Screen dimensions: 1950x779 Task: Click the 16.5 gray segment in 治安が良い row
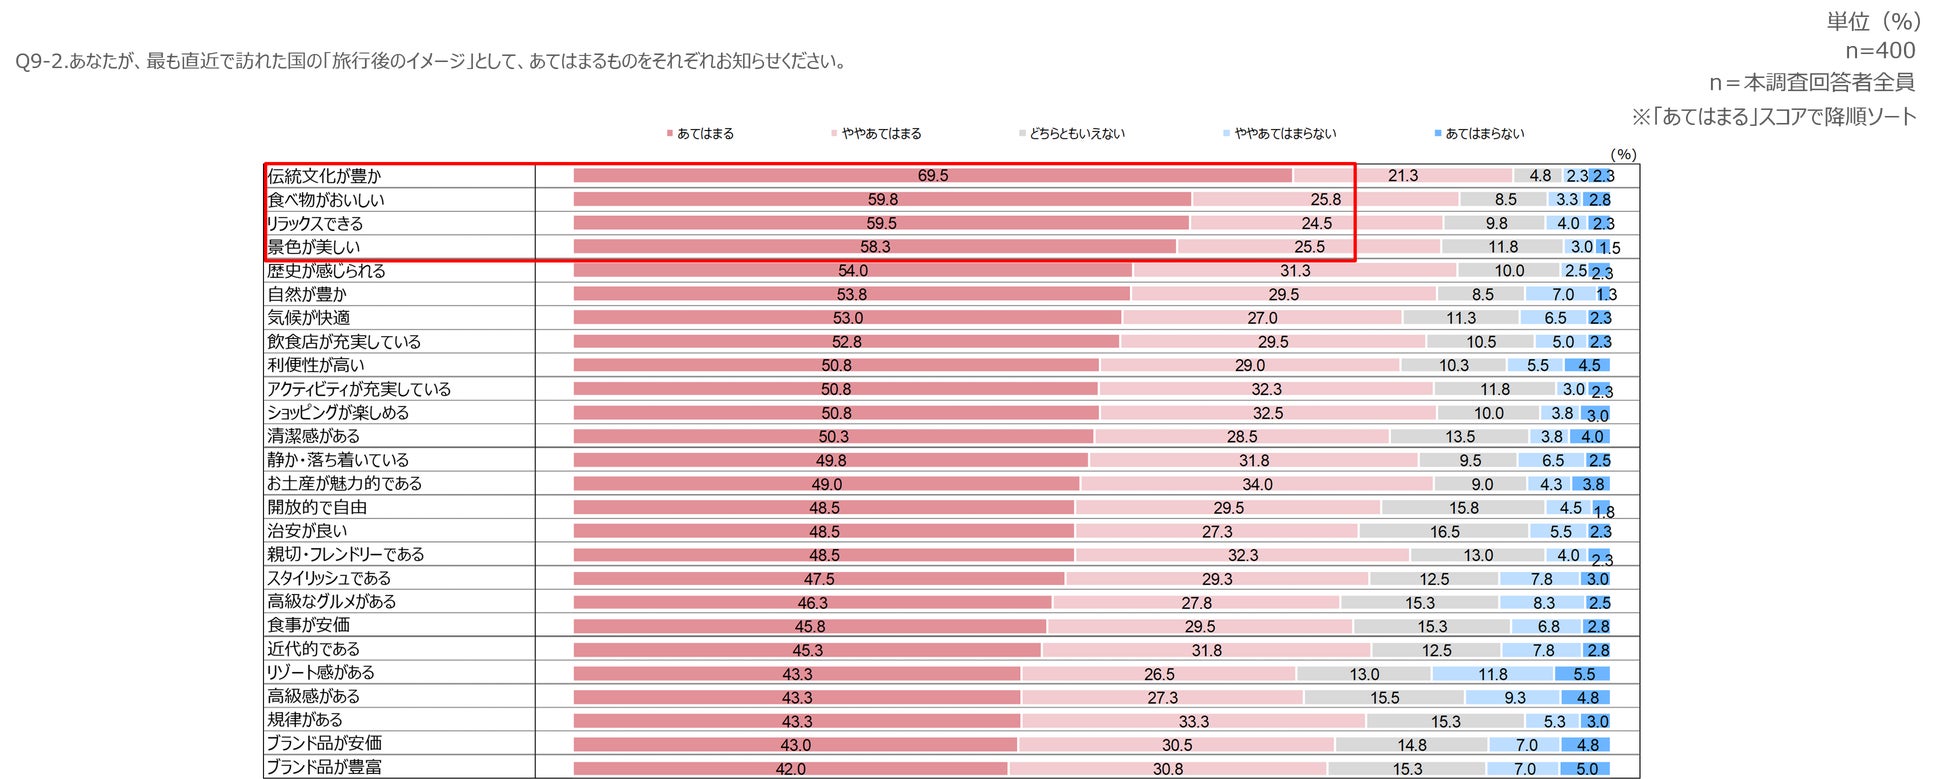1444,532
